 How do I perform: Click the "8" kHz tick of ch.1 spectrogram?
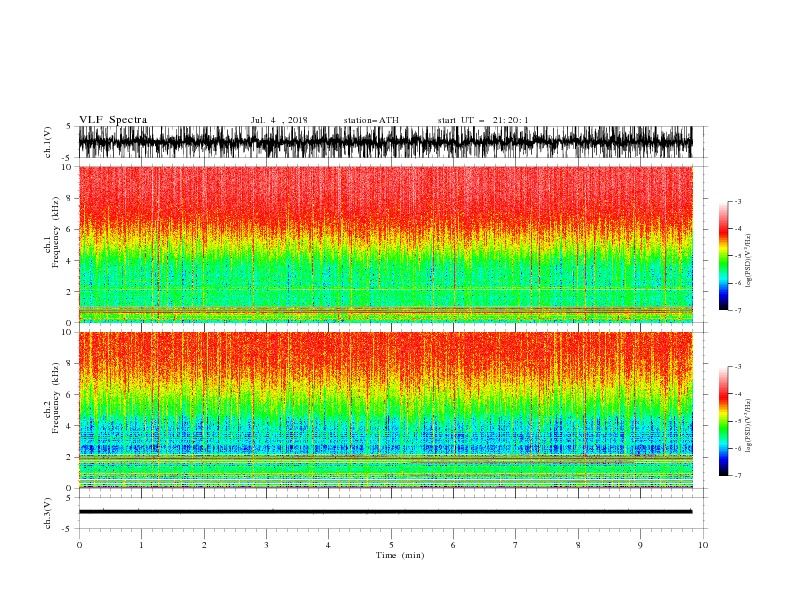pyautogui.click(x=70, y=198)
